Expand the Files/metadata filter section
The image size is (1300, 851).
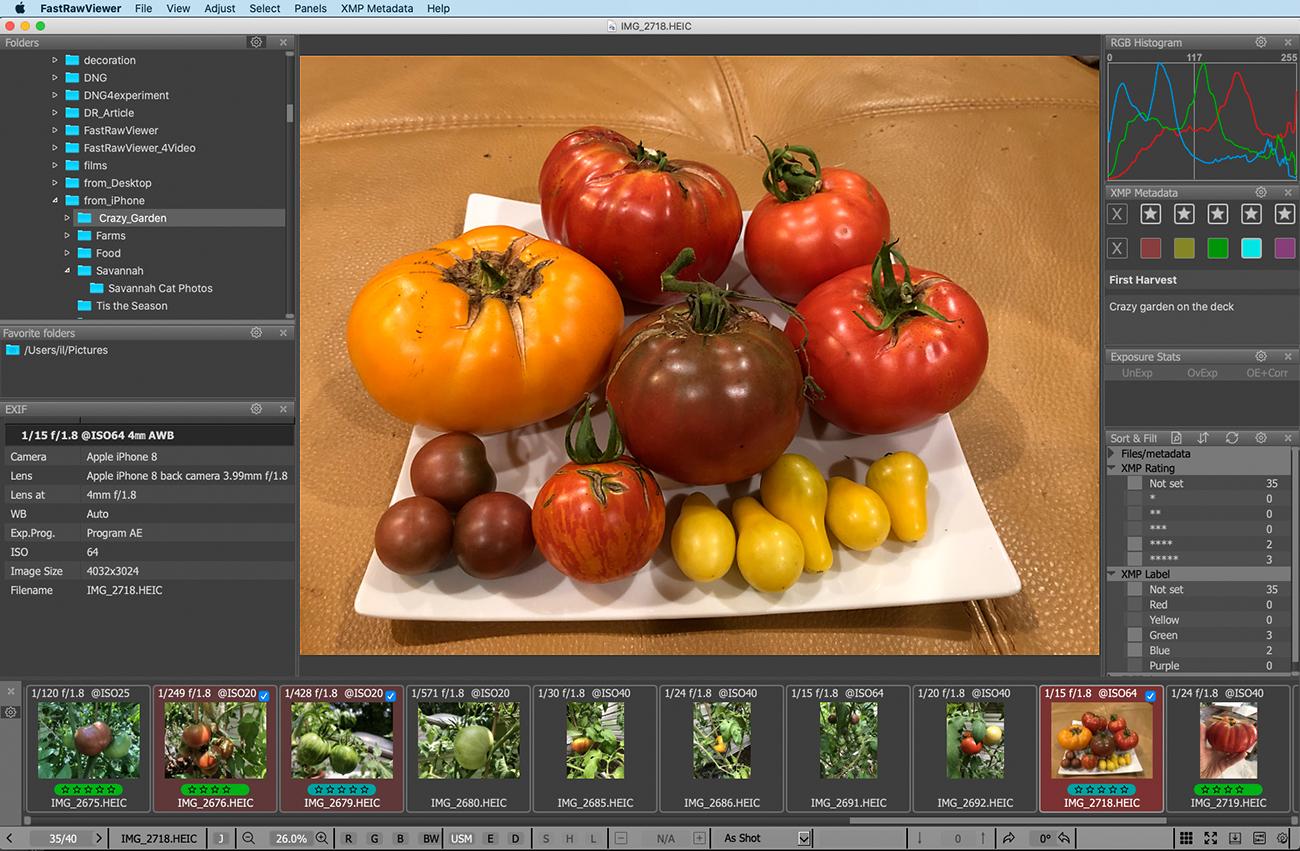click(1112, 453)
